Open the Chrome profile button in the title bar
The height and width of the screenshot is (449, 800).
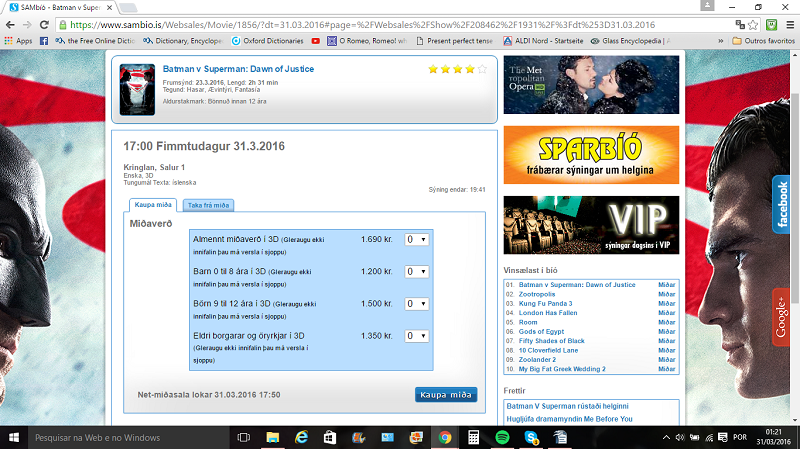(707, 5)
